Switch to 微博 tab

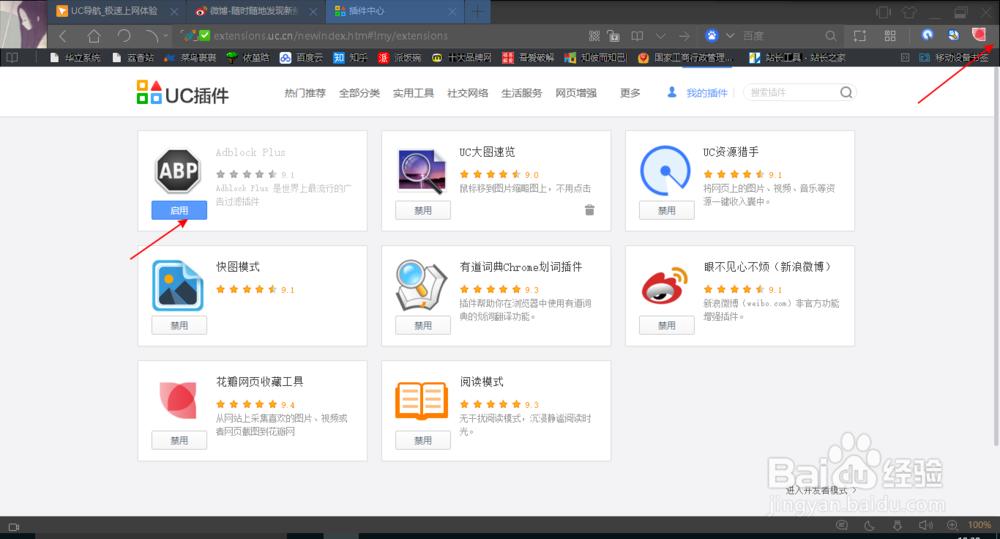(256, 11)
